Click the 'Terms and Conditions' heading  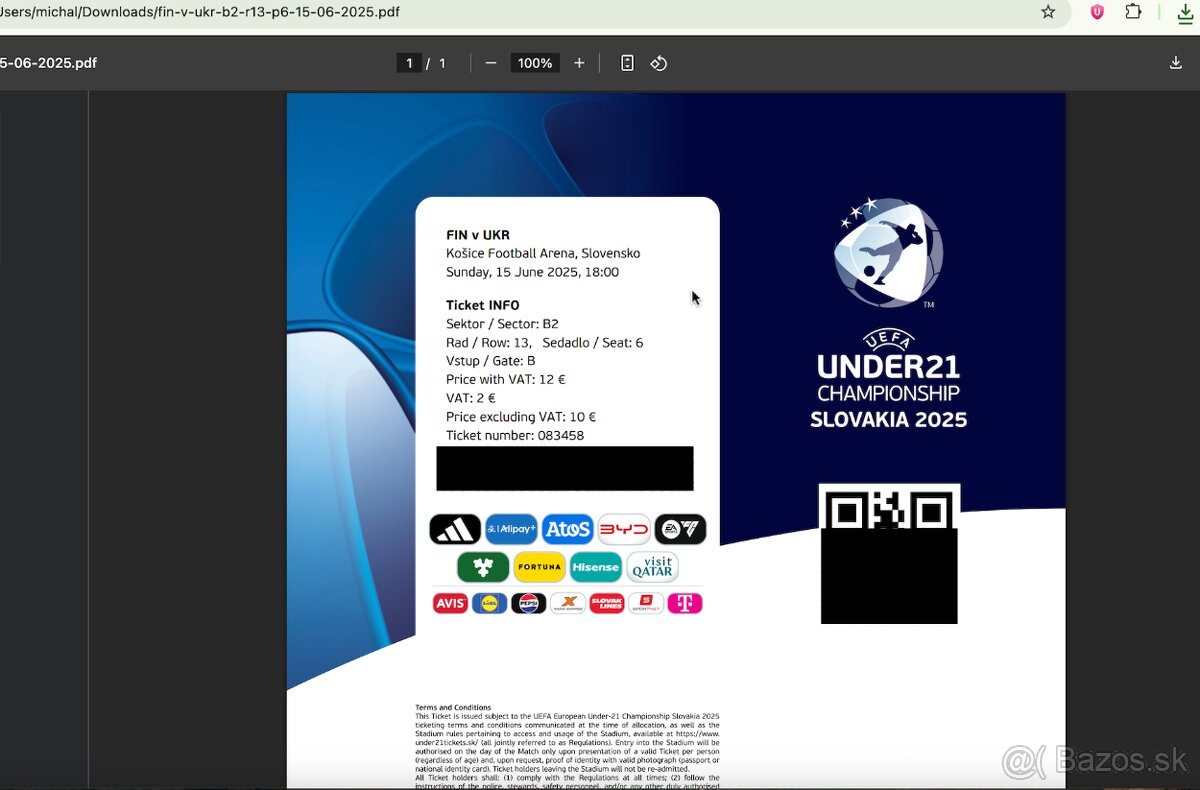(453, 707)
